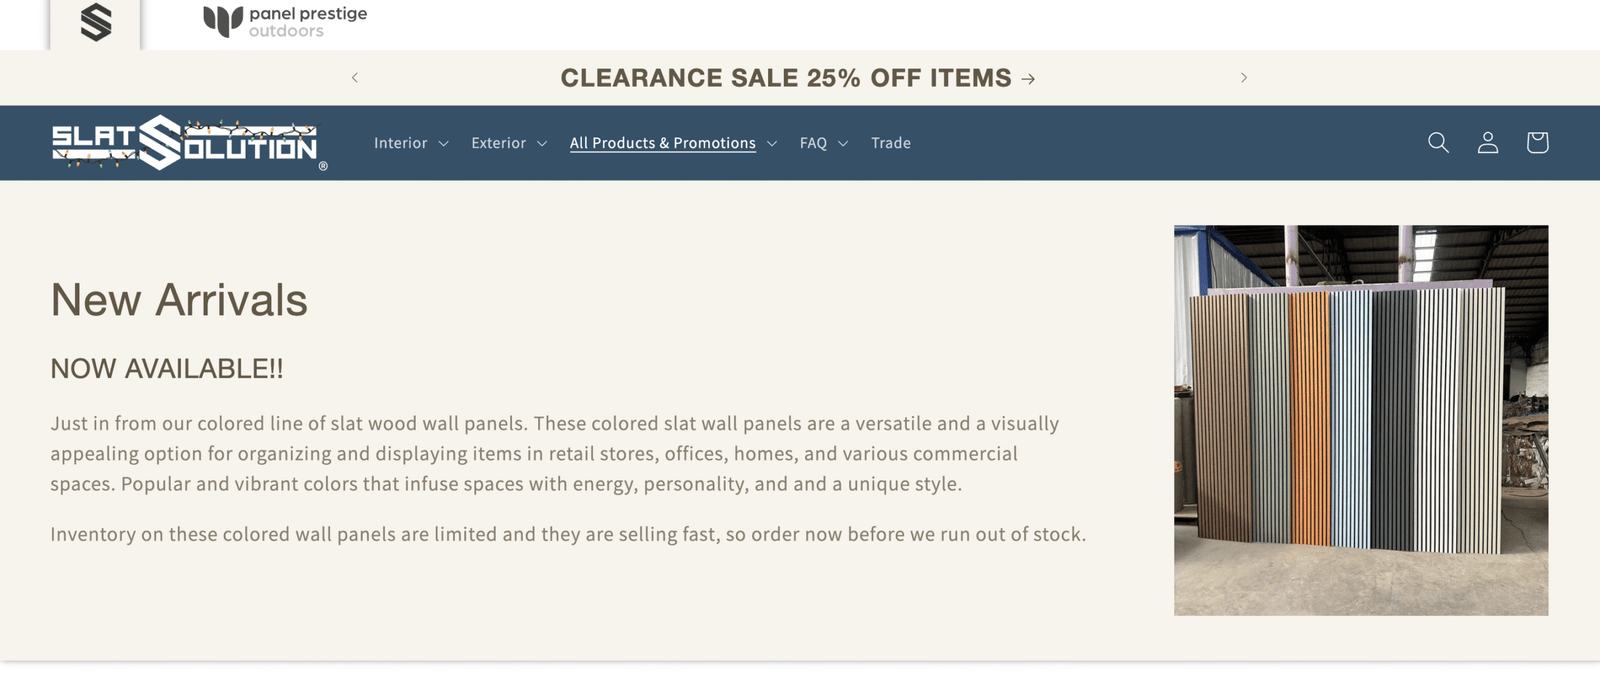Image resolution: width=1600 pixels, height=699 pixels.
Task: Expand All Products & Promotions chevron
Action: 772,144
